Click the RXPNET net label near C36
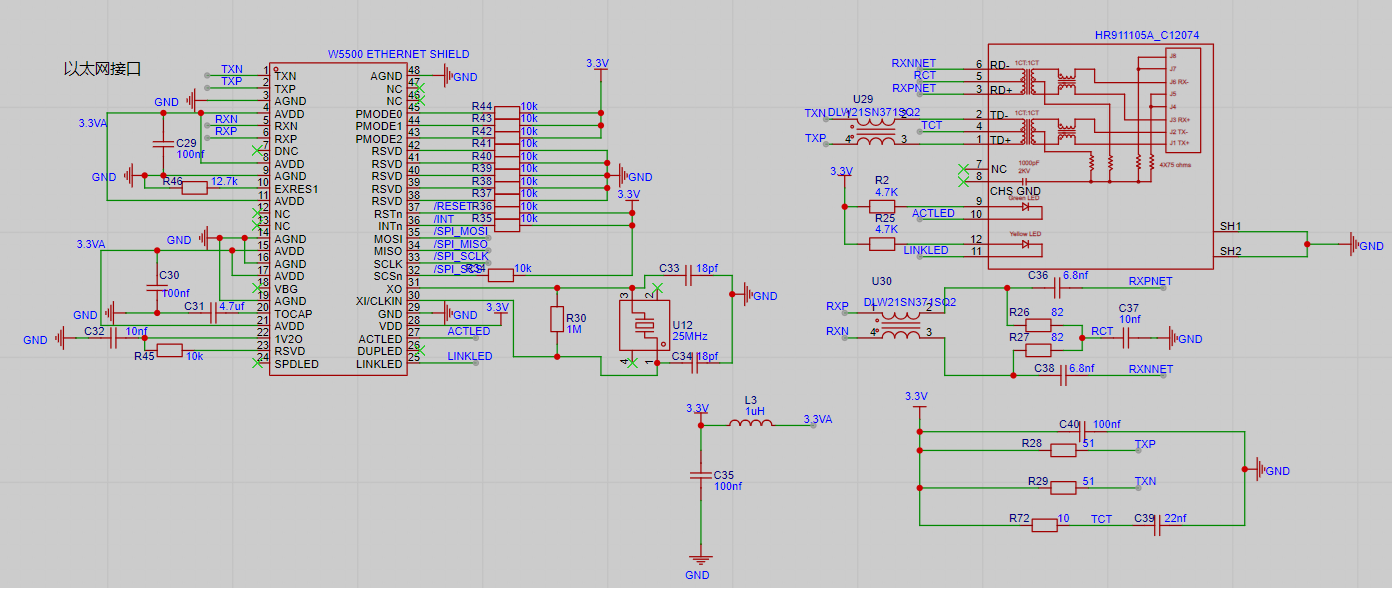The height and width of the screenshot is (589, 1392). pyautogui.click(x=1150, y=282)
